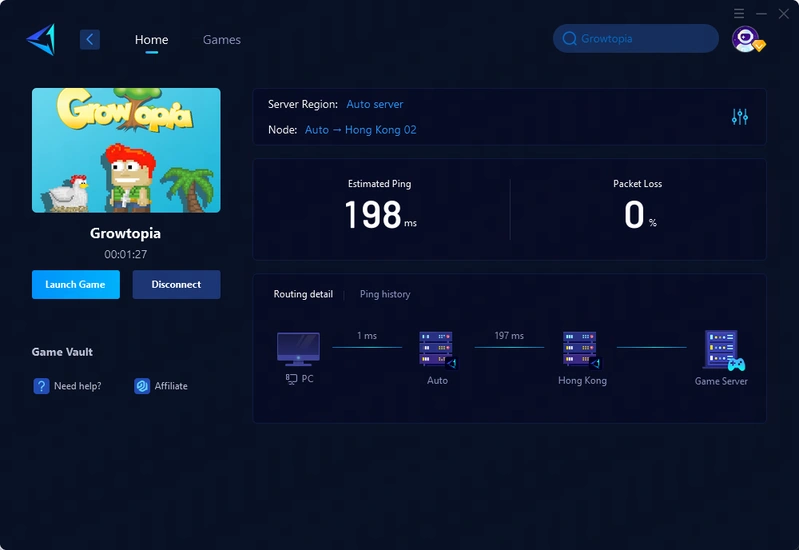Viewport: 799px width, 550px height.
Task: Select the Routing detail tab
Action: click(x=303, y=294)
